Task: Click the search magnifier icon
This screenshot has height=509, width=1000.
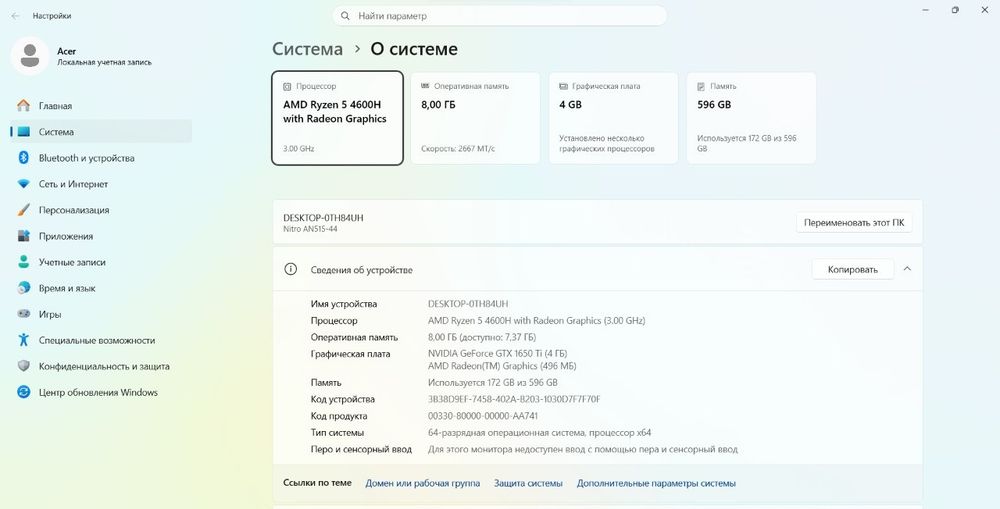Action: 345,16
